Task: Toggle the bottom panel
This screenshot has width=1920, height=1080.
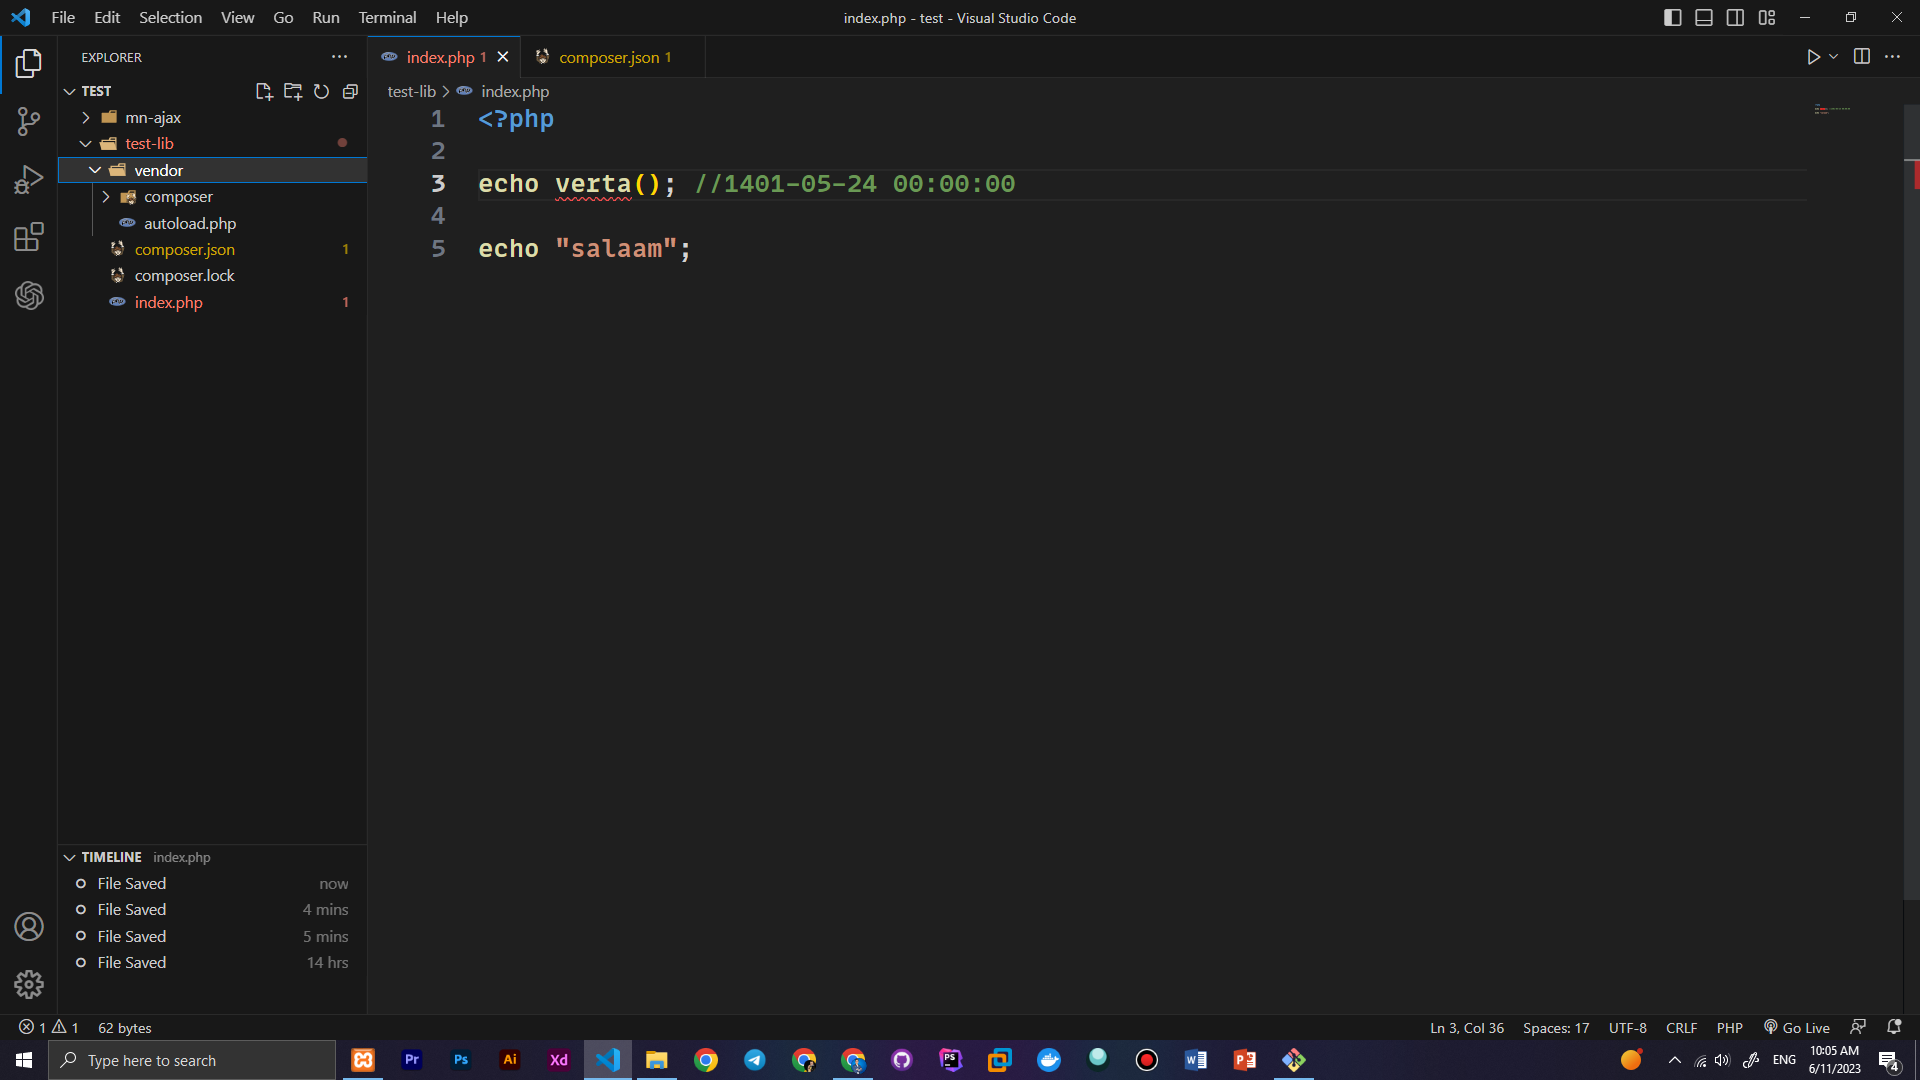Action: pos(1704,18)
